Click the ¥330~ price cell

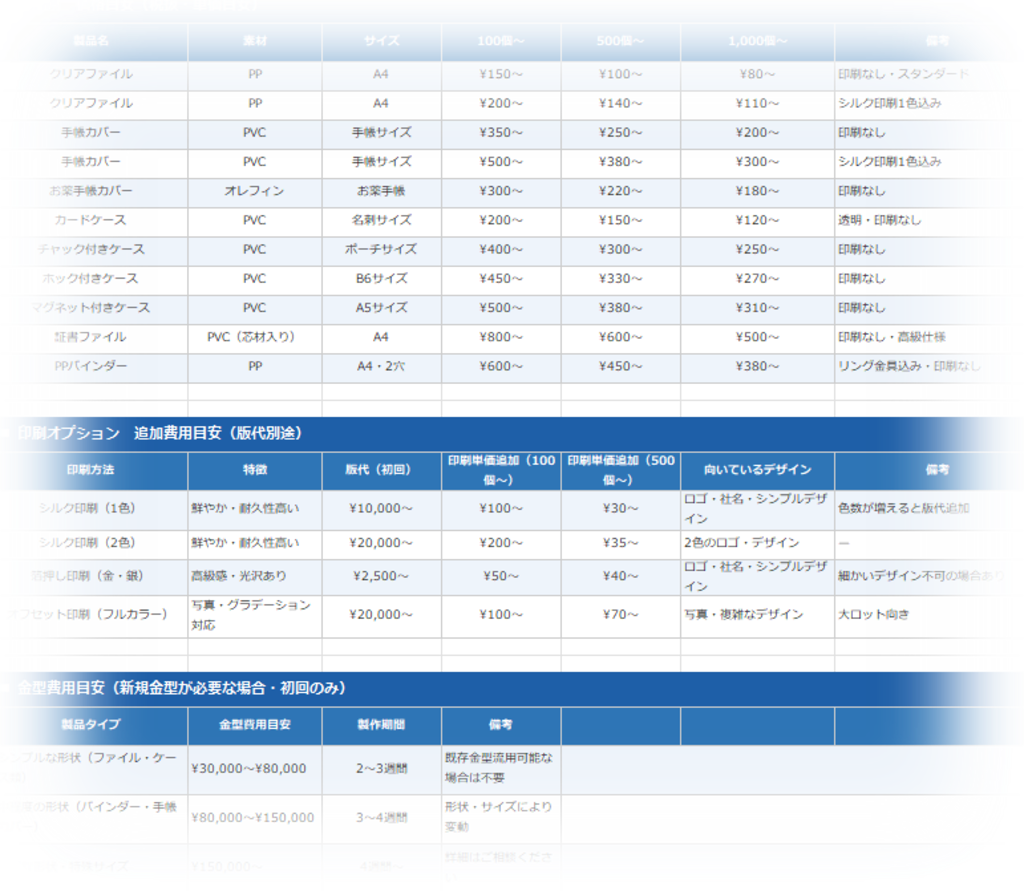coord(620,279)
